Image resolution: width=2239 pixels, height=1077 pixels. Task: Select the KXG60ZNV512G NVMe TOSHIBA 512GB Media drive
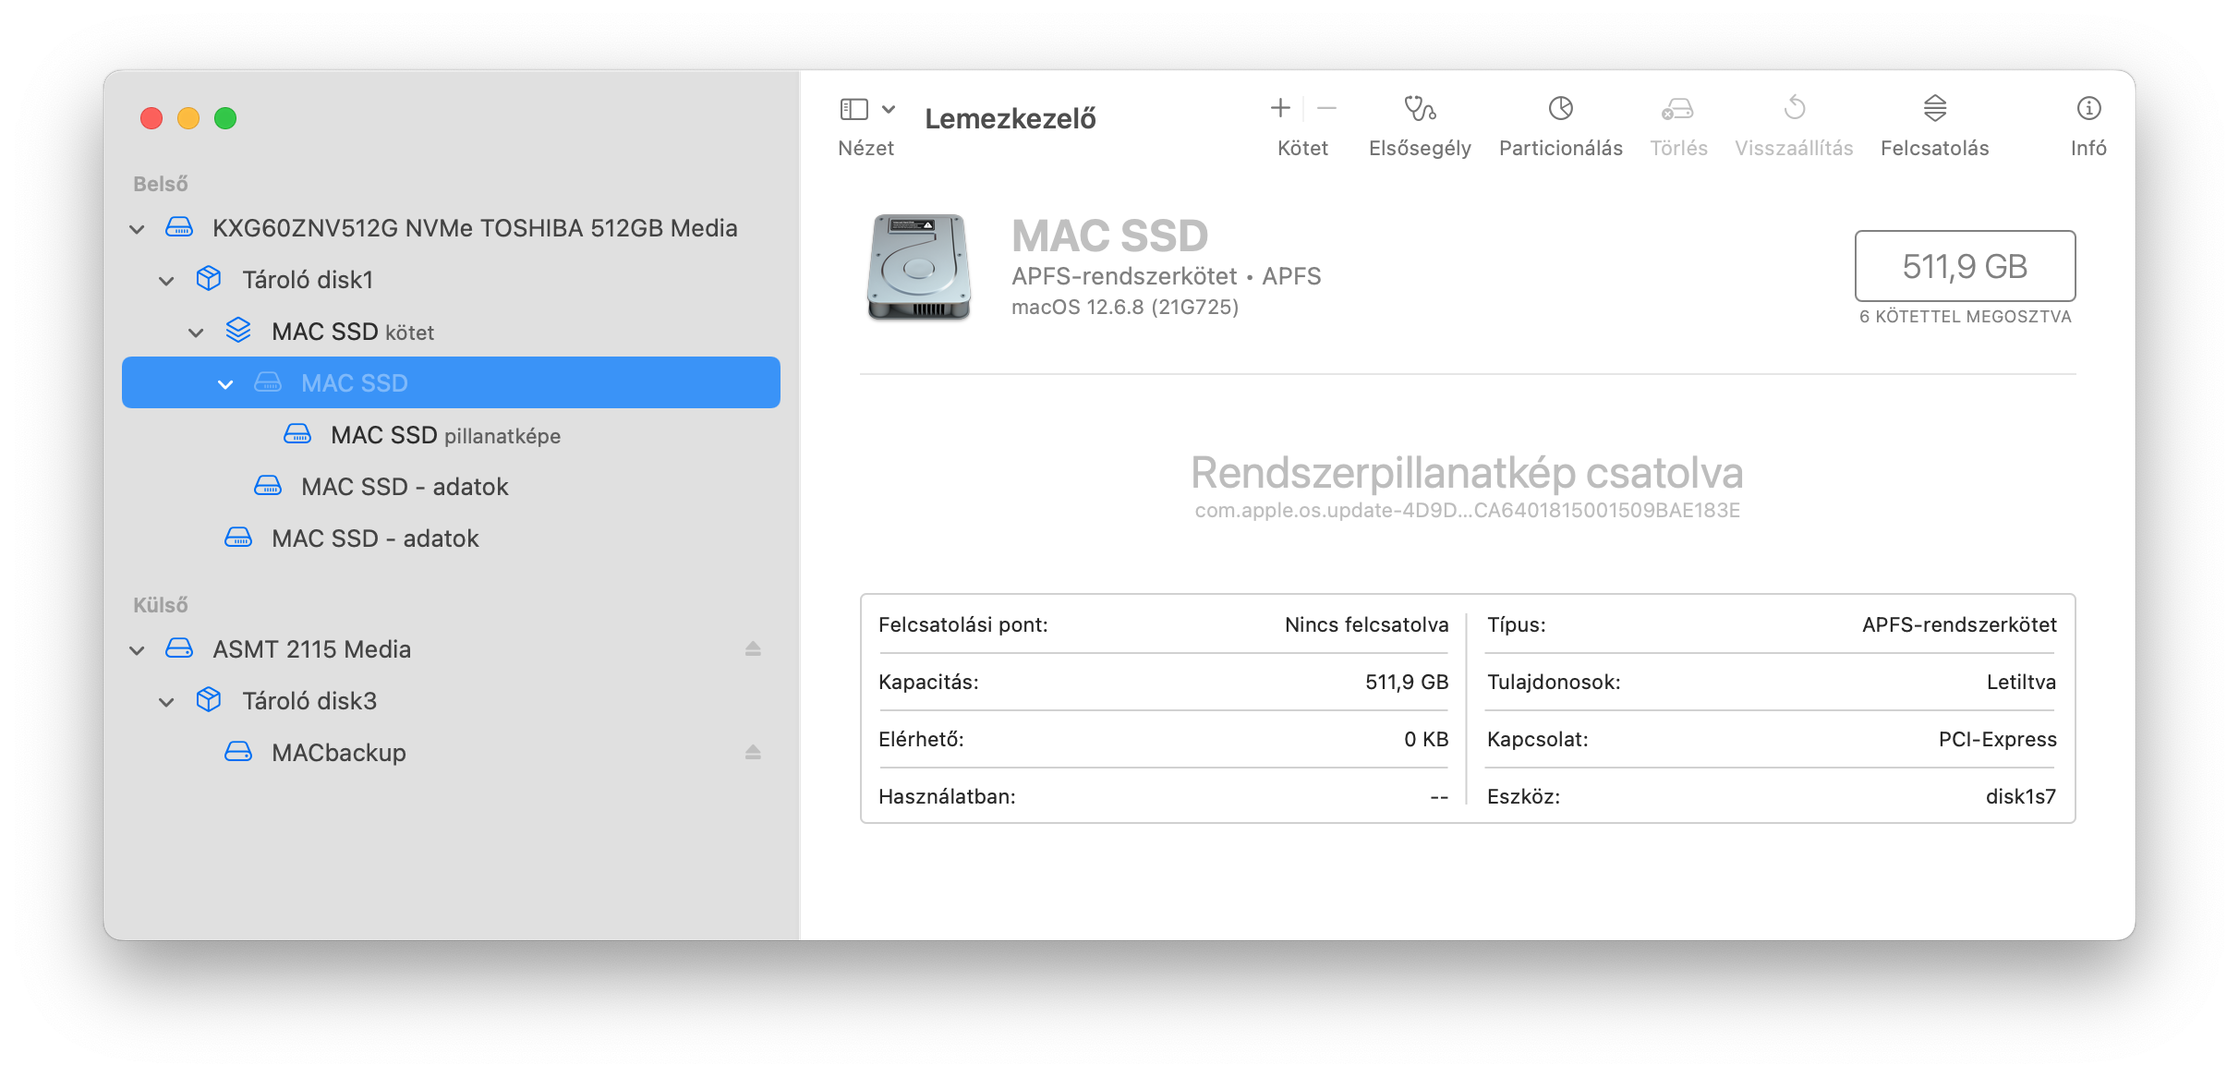click(451, 228)
